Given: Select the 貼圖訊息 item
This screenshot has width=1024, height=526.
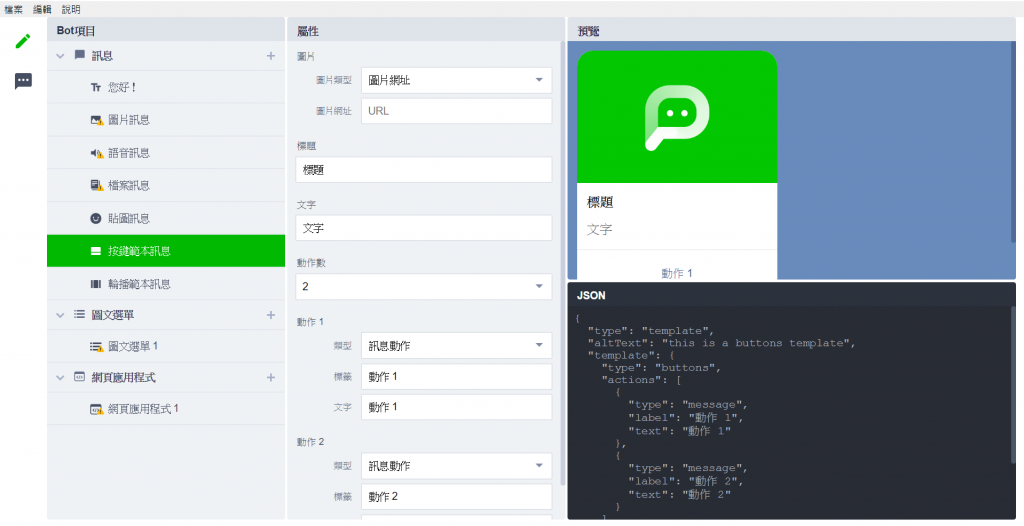Looking at the screenshot, I should (x=166, y=218).
